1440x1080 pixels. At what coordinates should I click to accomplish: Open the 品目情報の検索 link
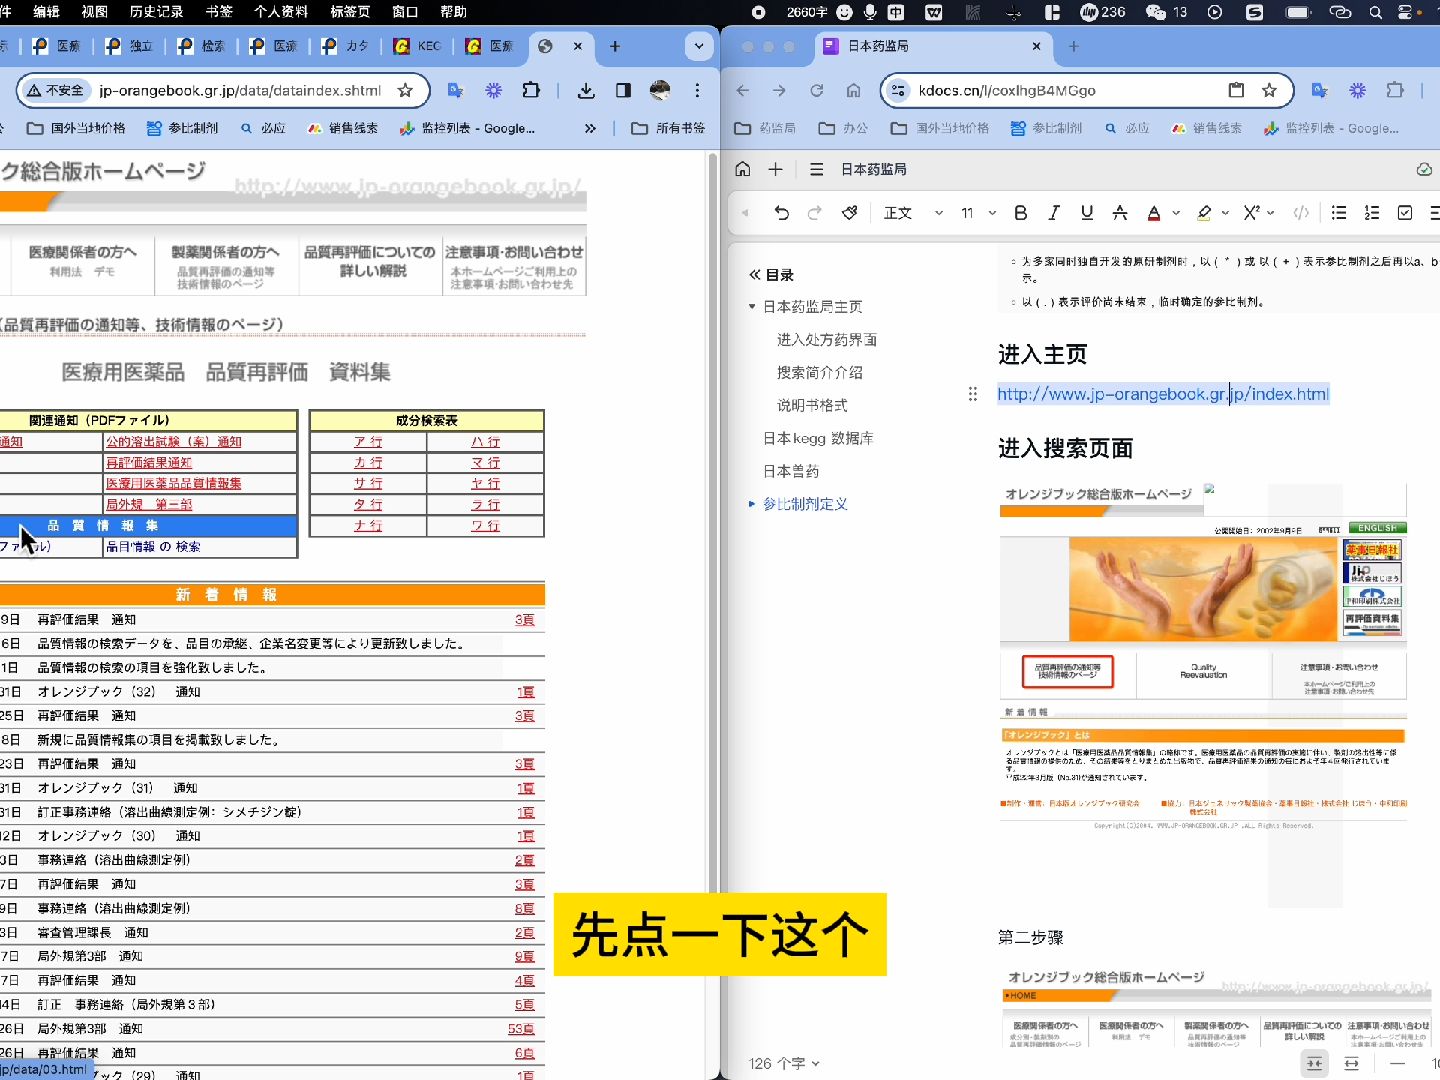(x=153, y=546)
